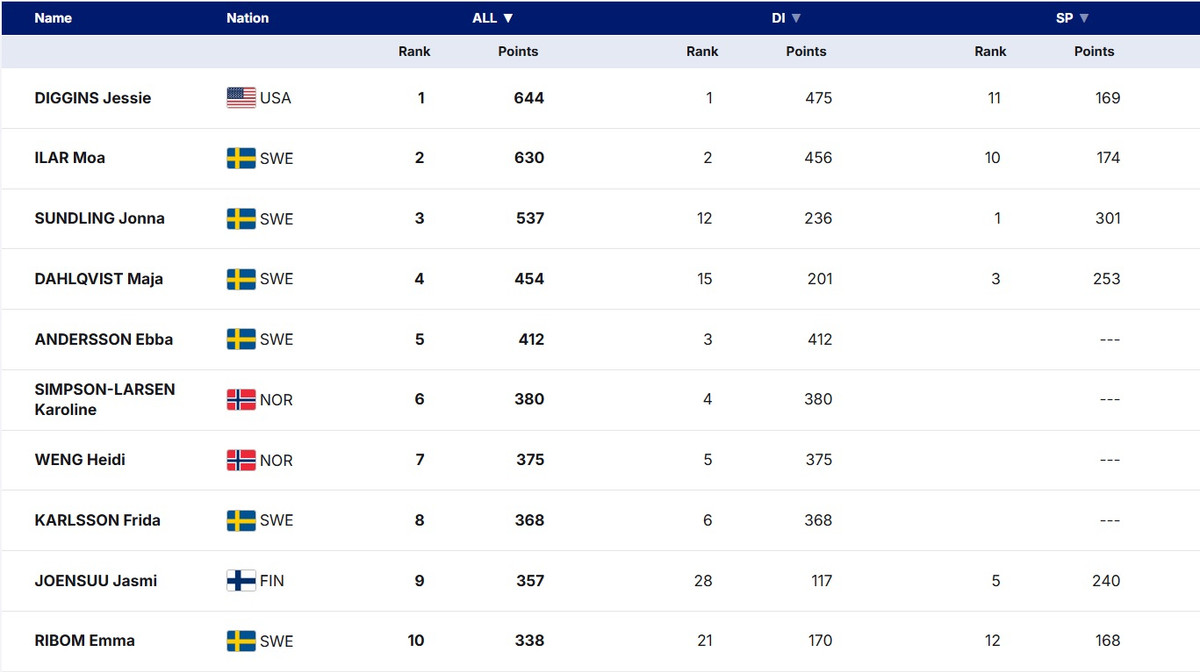1200x672 pixels.
Task: Click the USA flag icon beside Diggins
Action: pos(241,98)
